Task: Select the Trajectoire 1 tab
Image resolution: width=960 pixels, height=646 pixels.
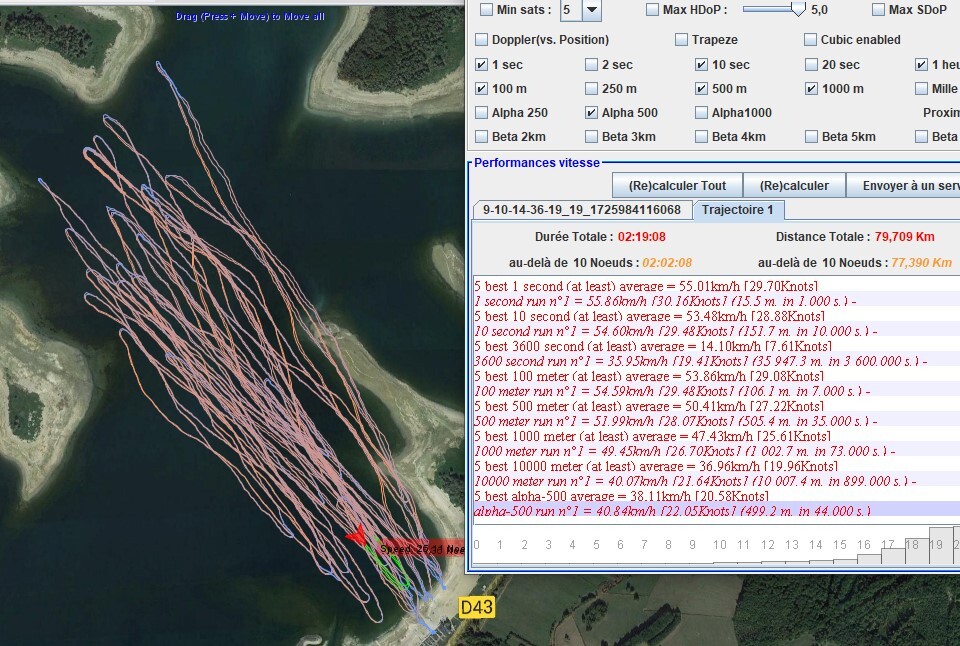Action: click(738, 210)
